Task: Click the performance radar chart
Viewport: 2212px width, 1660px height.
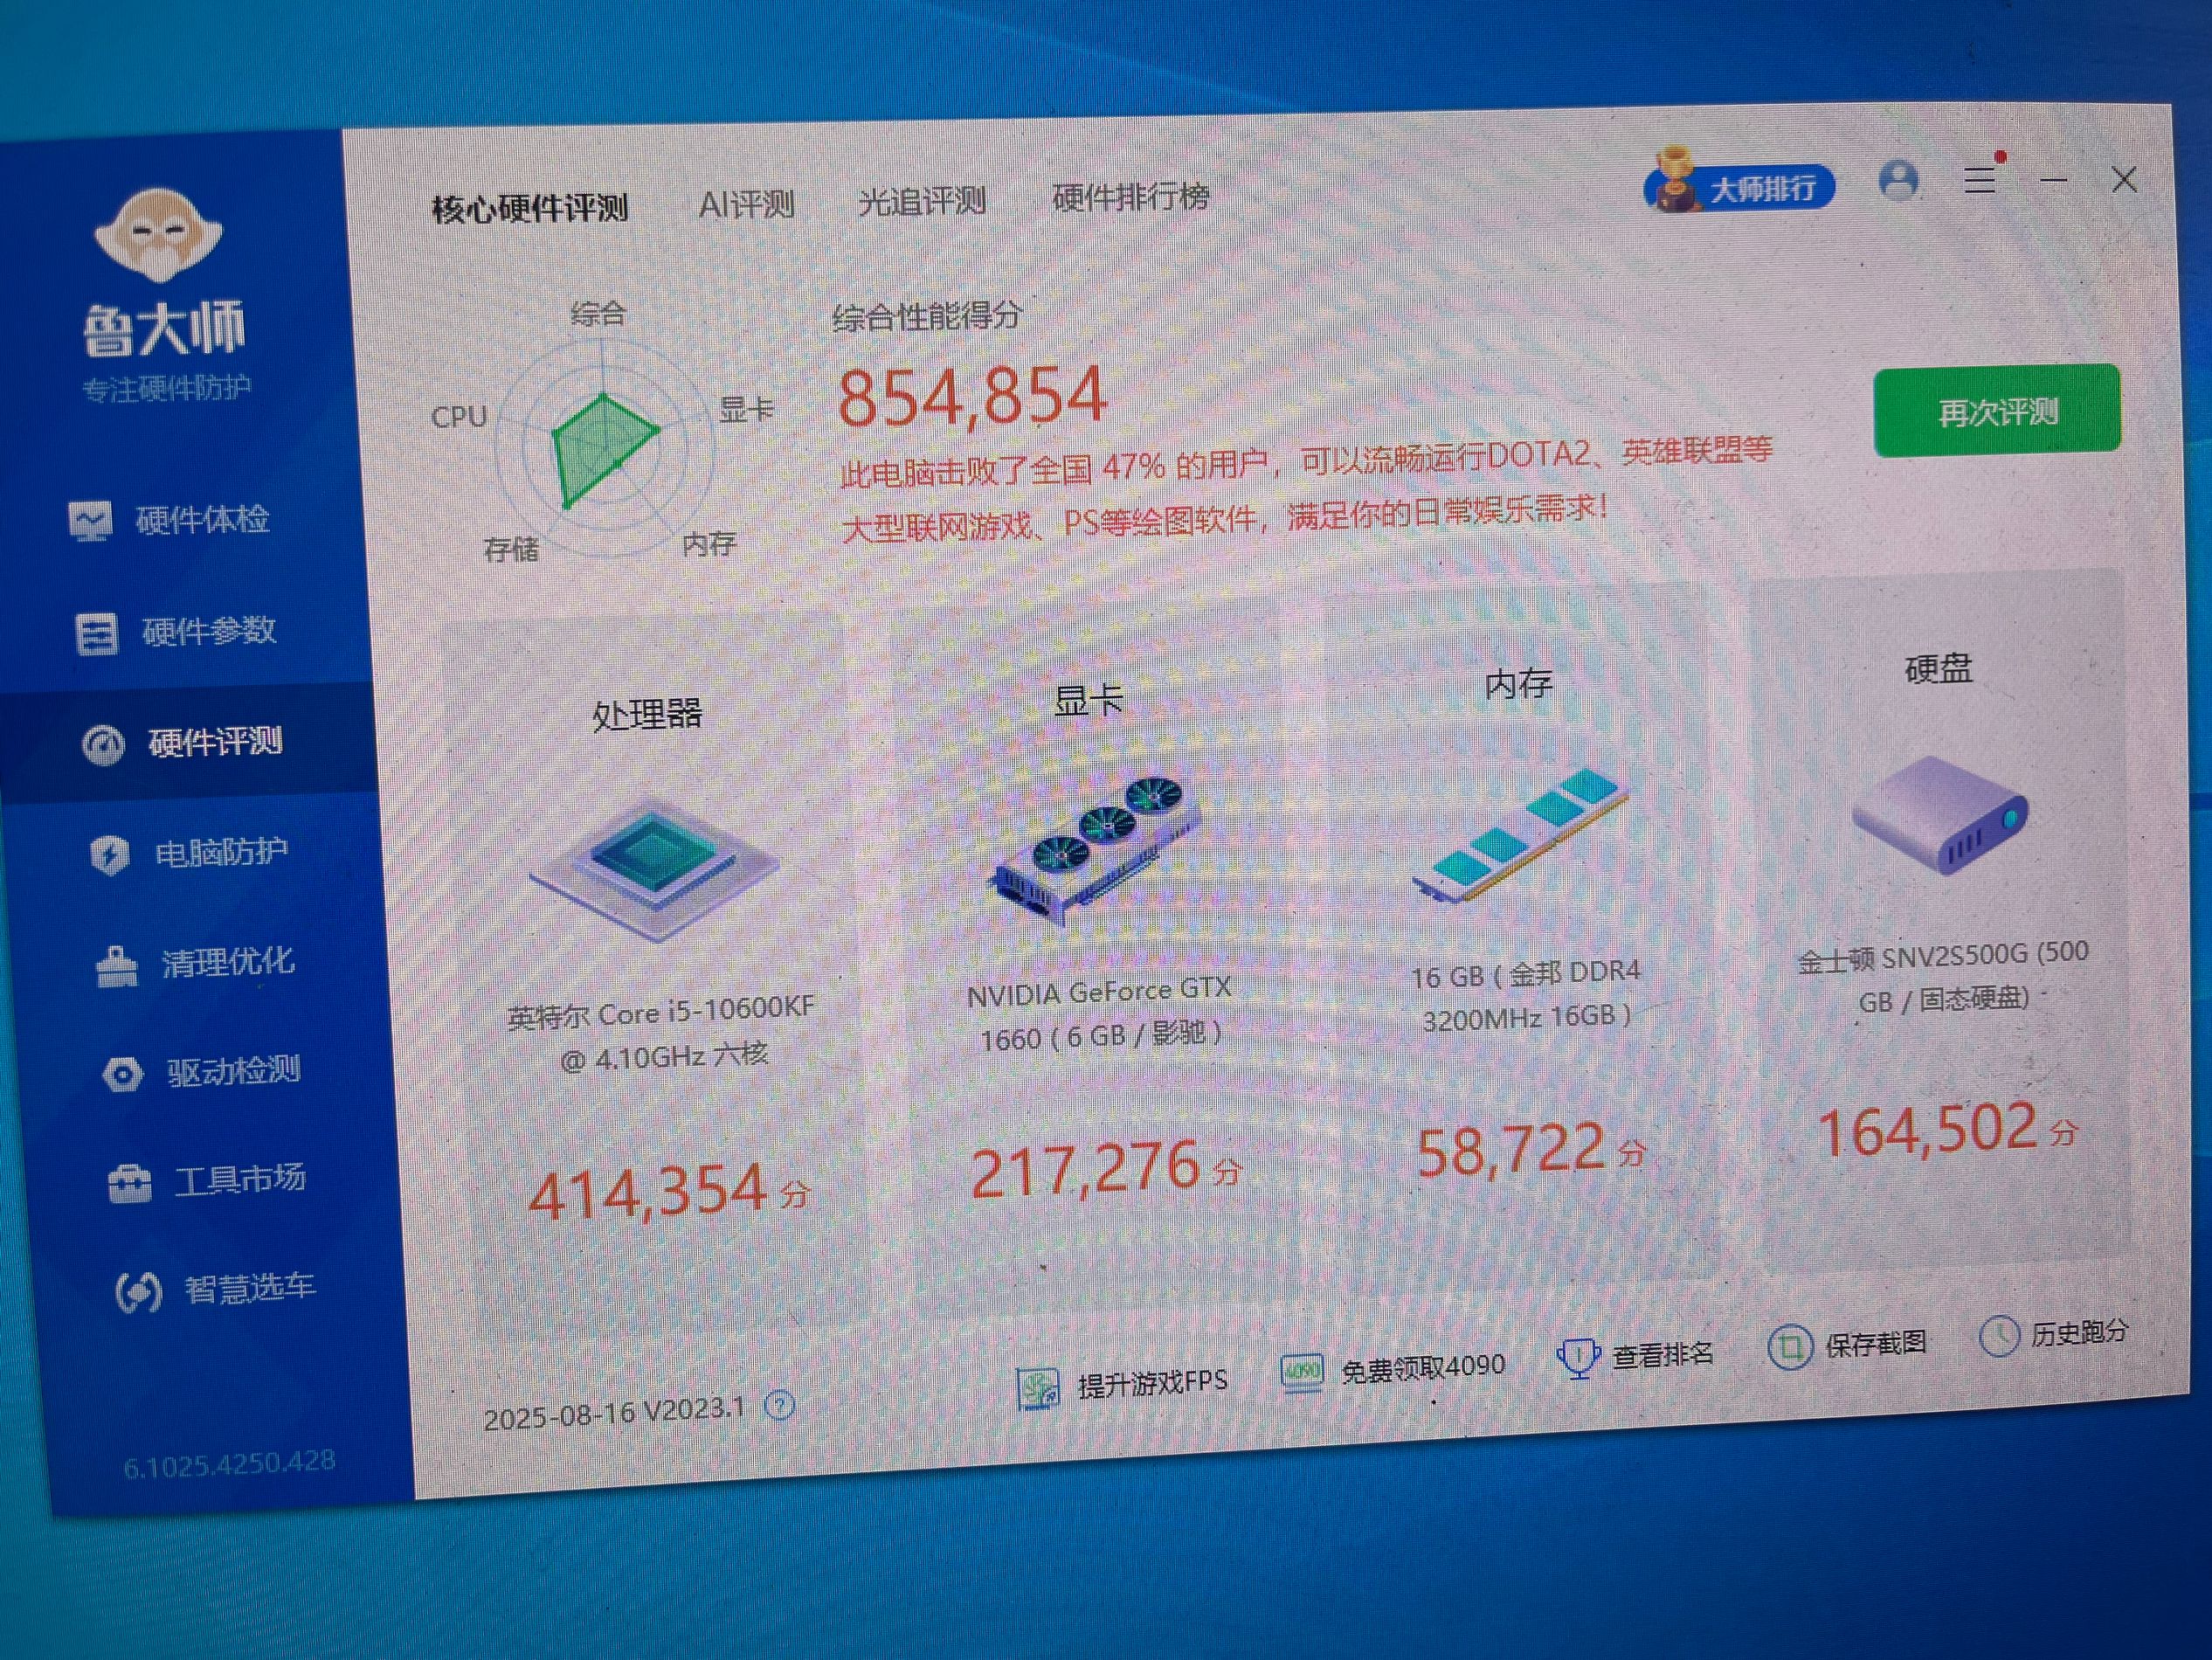Action: [x=604, y=448]
